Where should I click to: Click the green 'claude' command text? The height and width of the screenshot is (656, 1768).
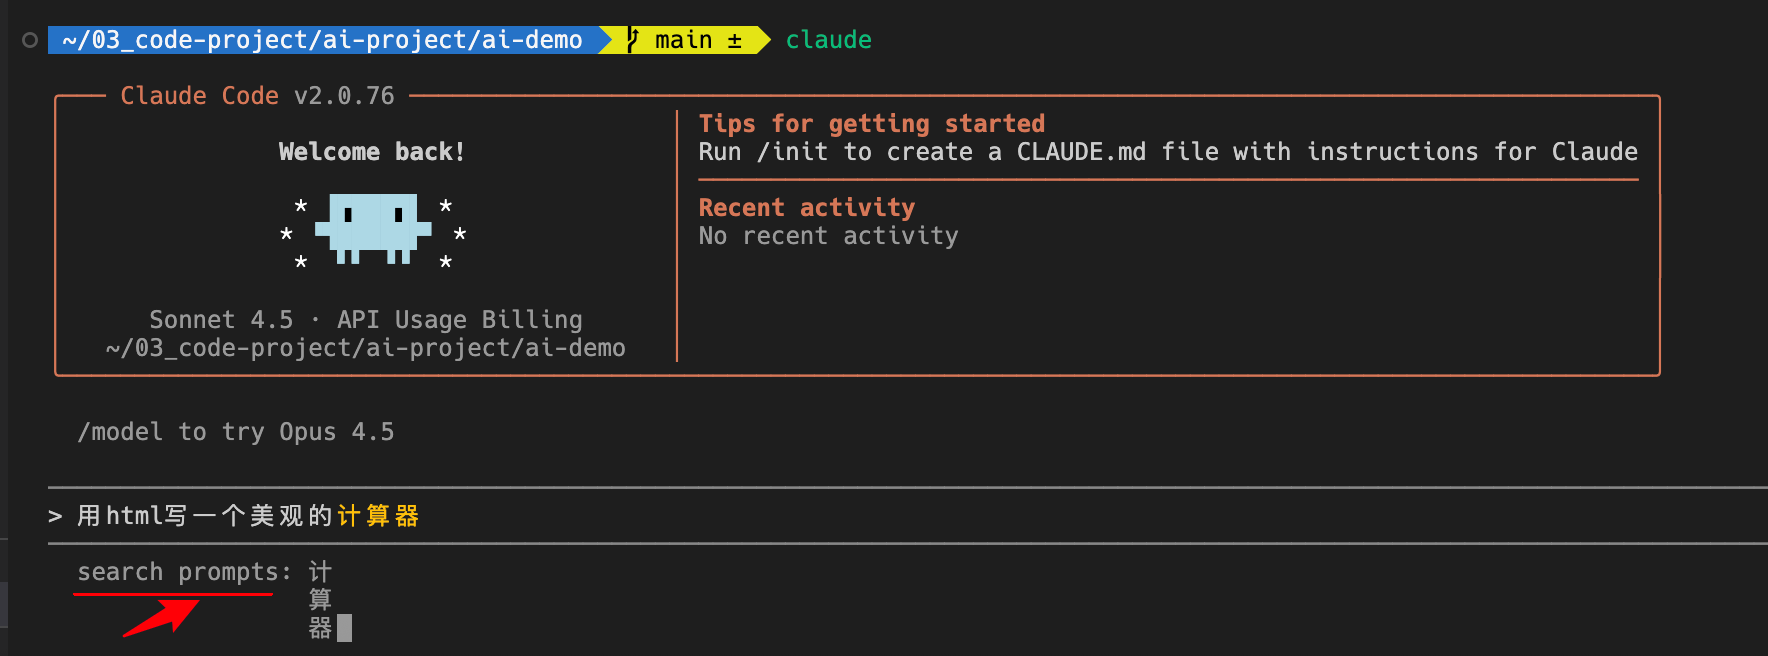[828, 40]
